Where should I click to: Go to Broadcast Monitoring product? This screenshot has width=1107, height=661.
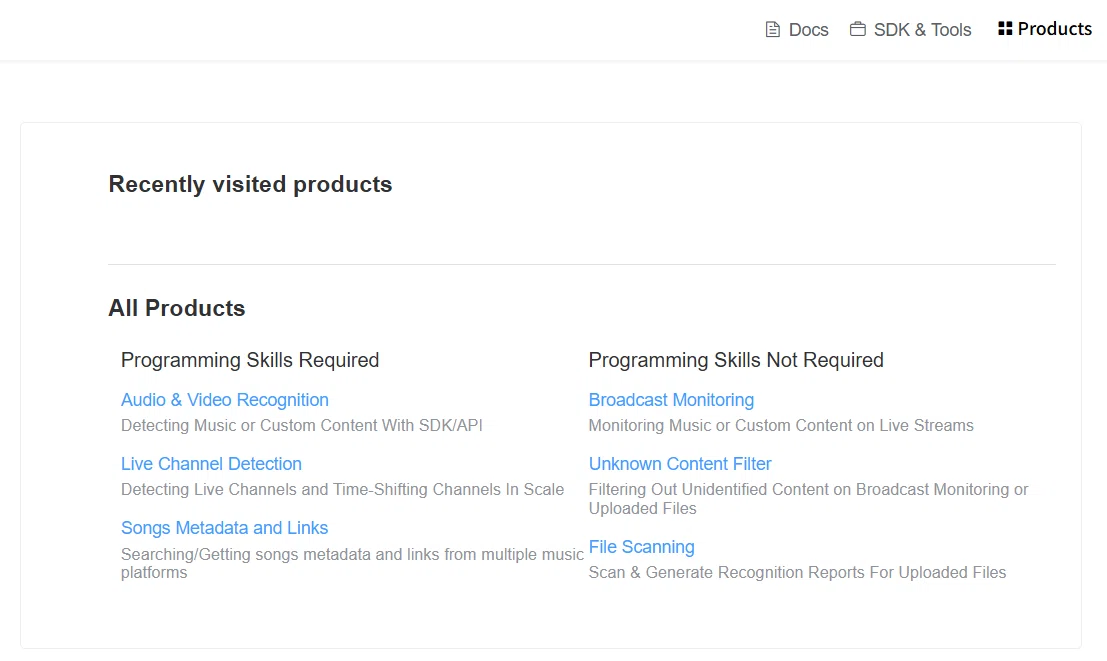[x=671, y=400]
